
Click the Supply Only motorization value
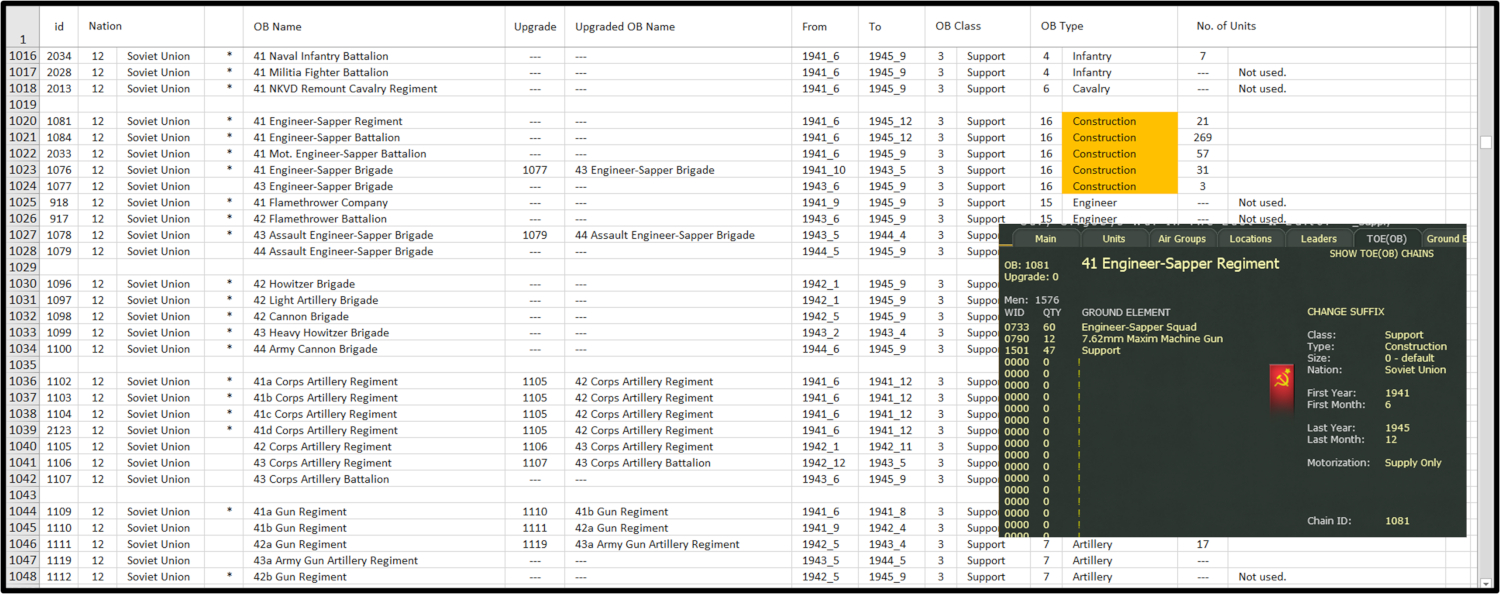point(1413,463)
